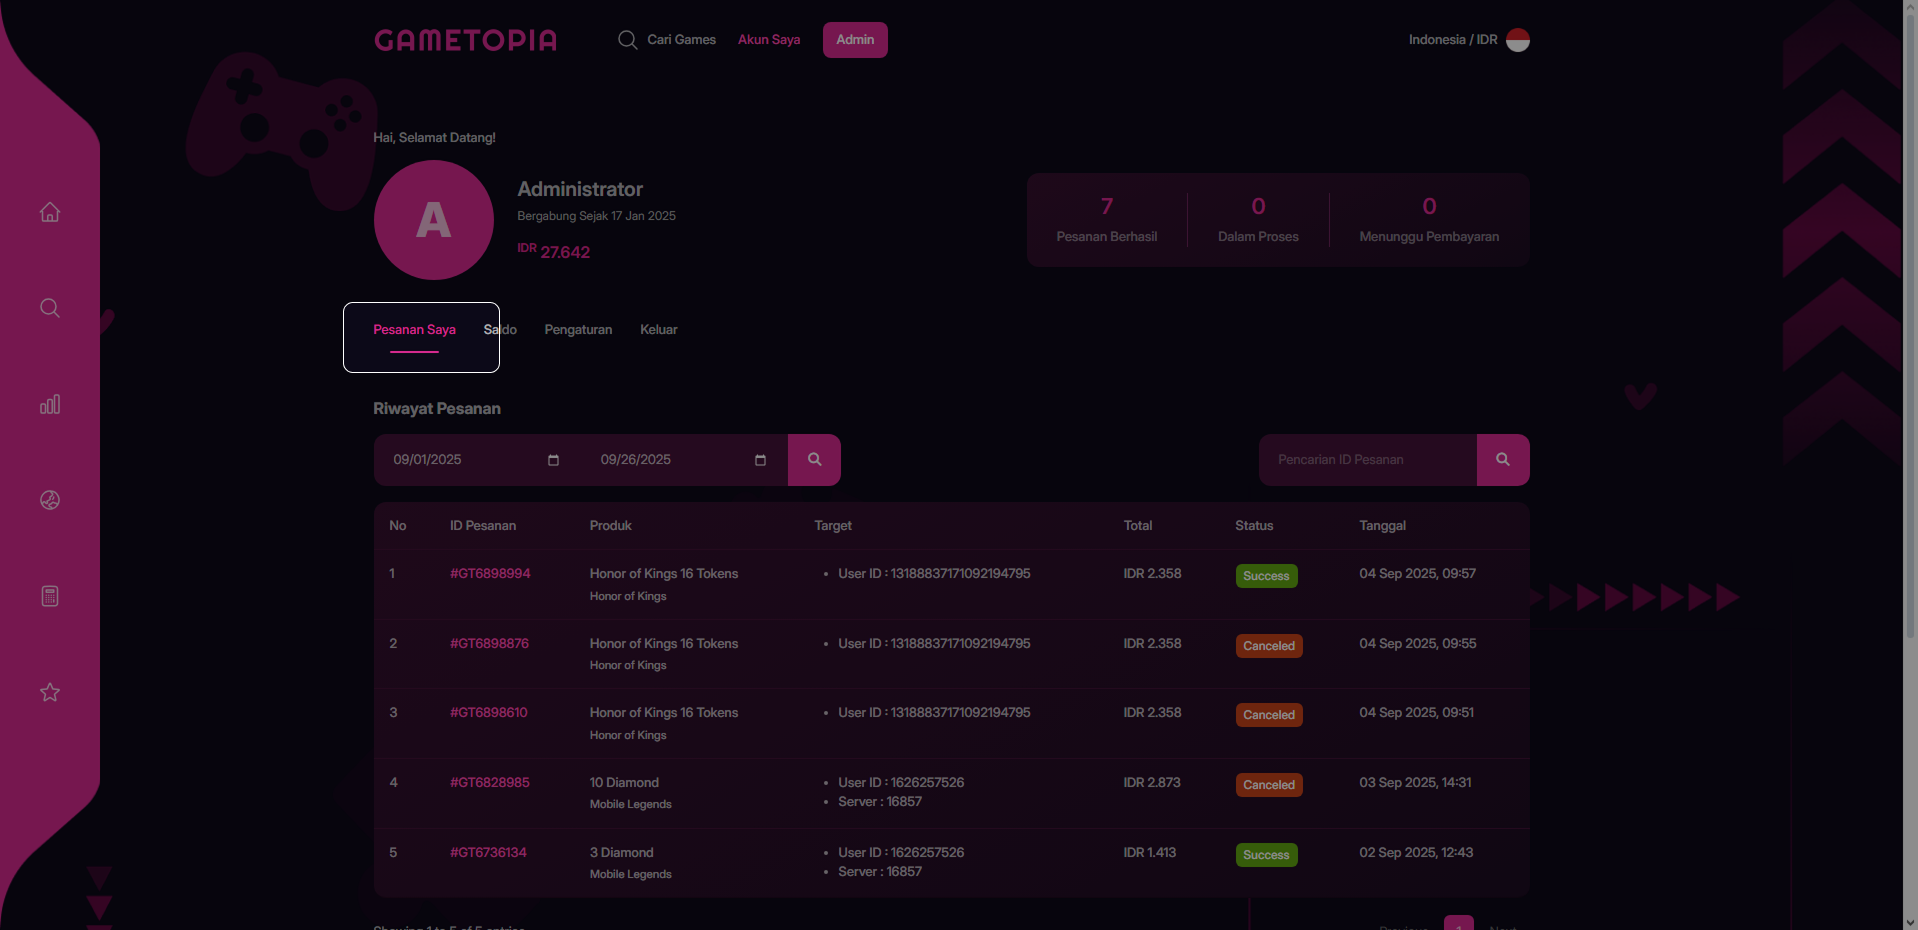Search orders by date range button
Screen dimensions: 1918x930
814,460
